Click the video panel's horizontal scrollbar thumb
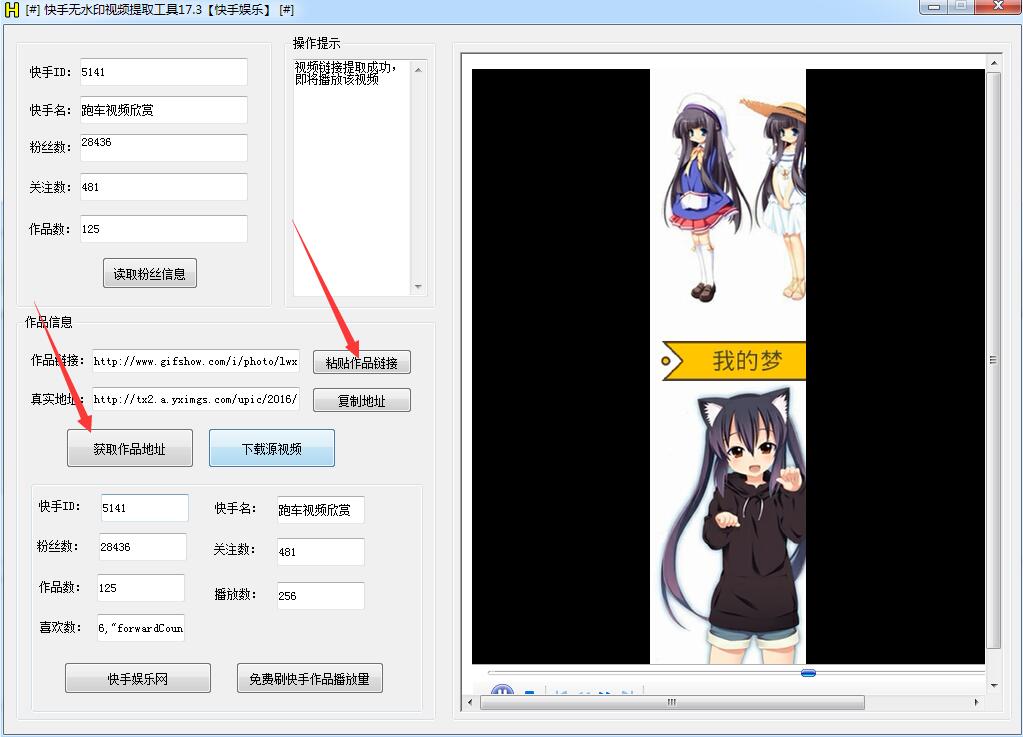The width and height of the screenshot is (1023, 737). 672,702
